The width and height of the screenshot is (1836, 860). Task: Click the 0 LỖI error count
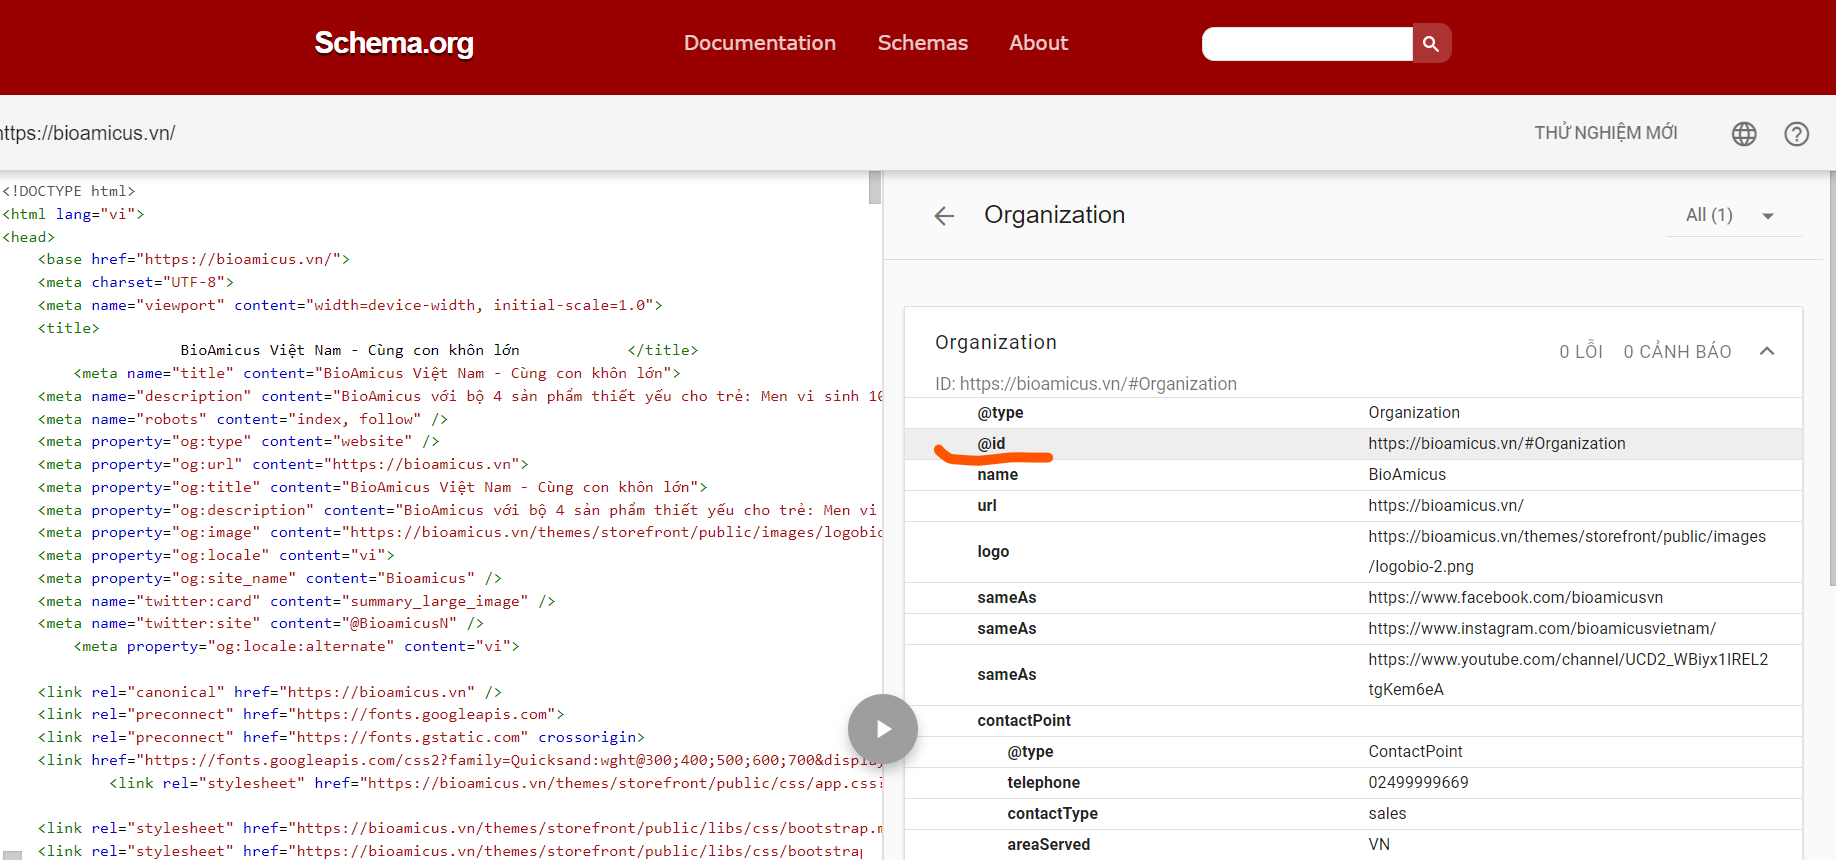pyautogui.click(x=1581, y=352)
